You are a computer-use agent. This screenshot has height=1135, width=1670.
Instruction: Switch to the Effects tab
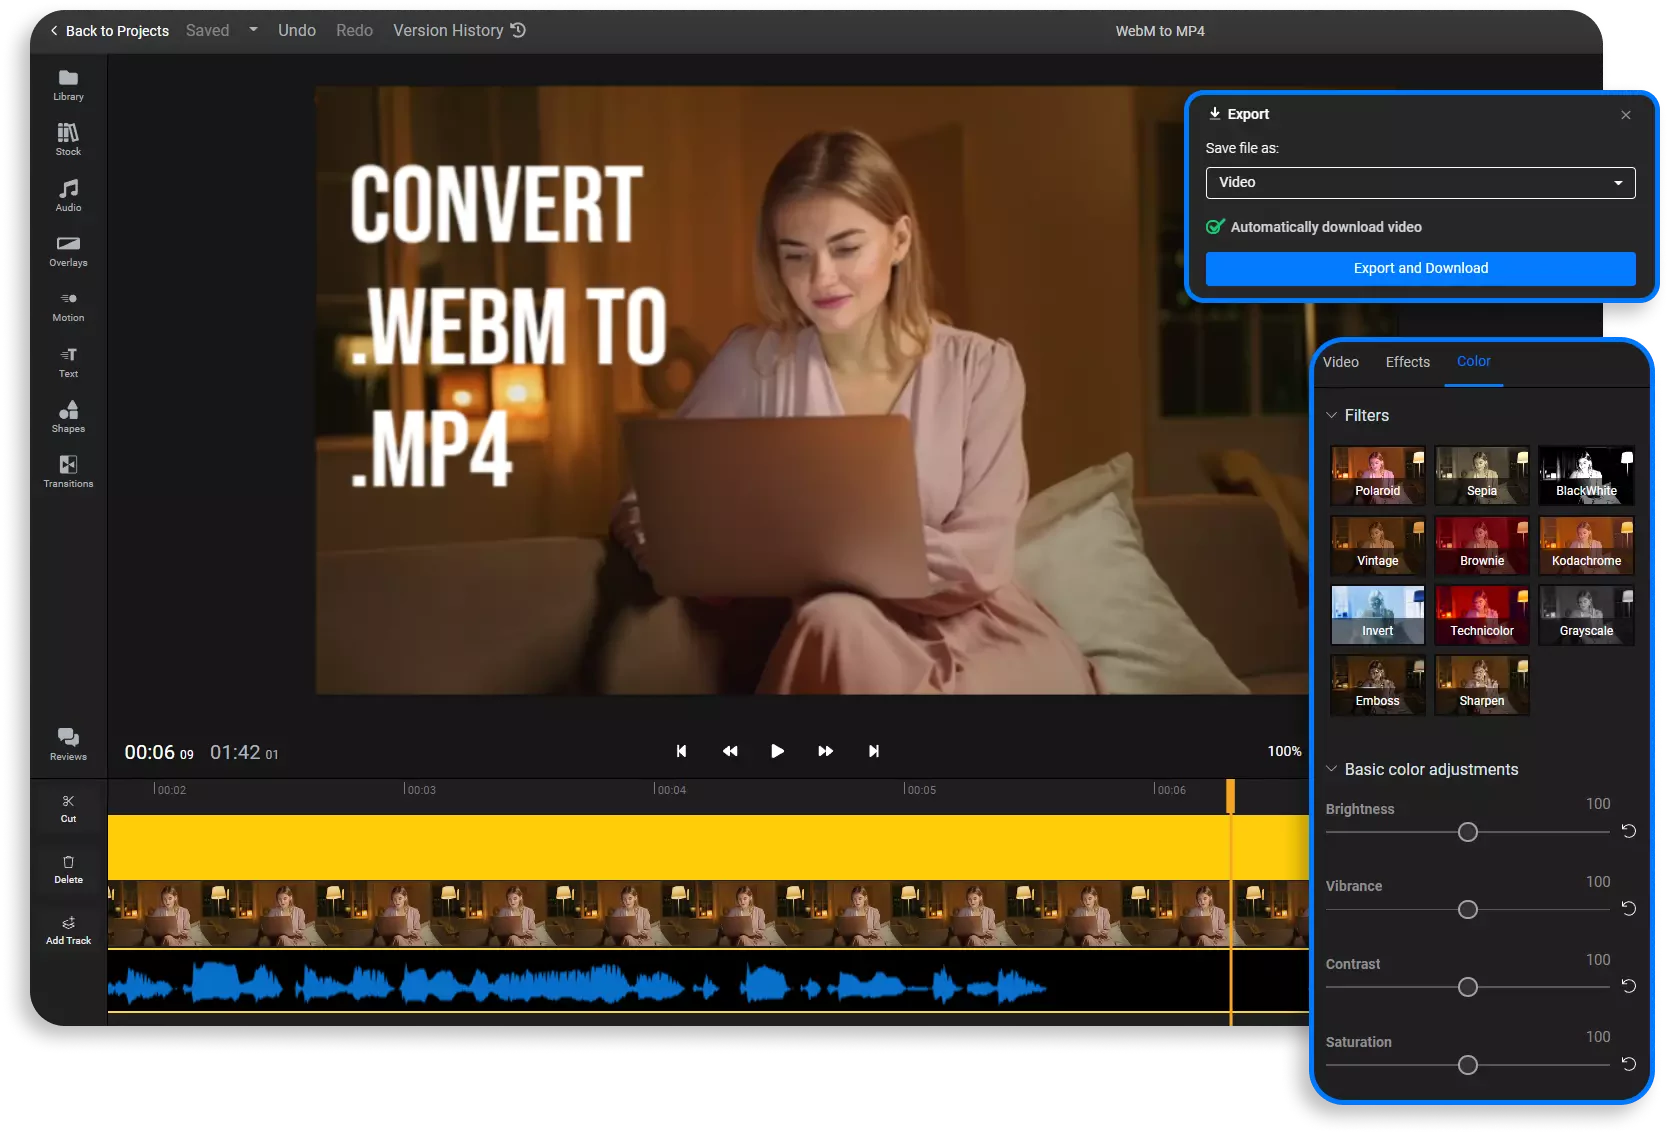(1407, 362)
